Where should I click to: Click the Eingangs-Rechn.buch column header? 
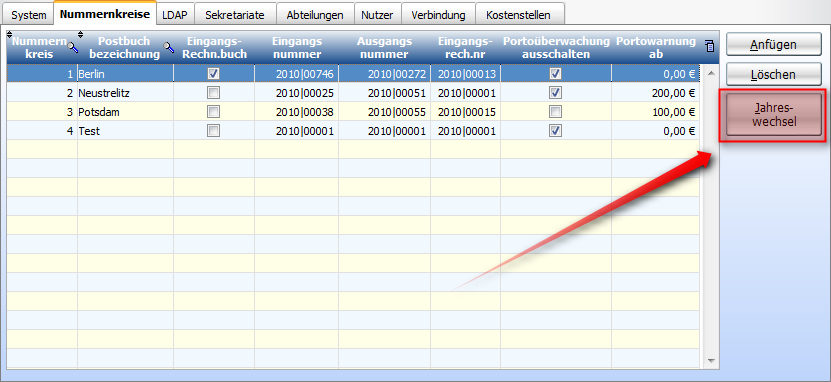click(214, 47)
